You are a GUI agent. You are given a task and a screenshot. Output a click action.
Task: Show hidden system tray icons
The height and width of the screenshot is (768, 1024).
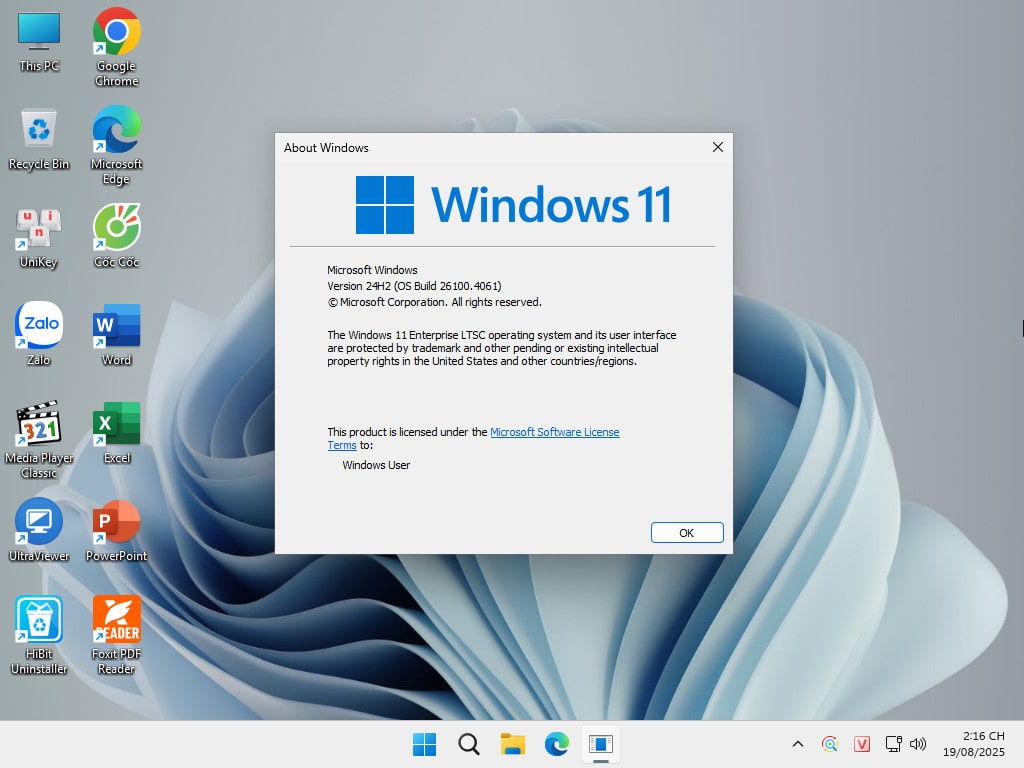pyautogui.click(x=797, y=744)
